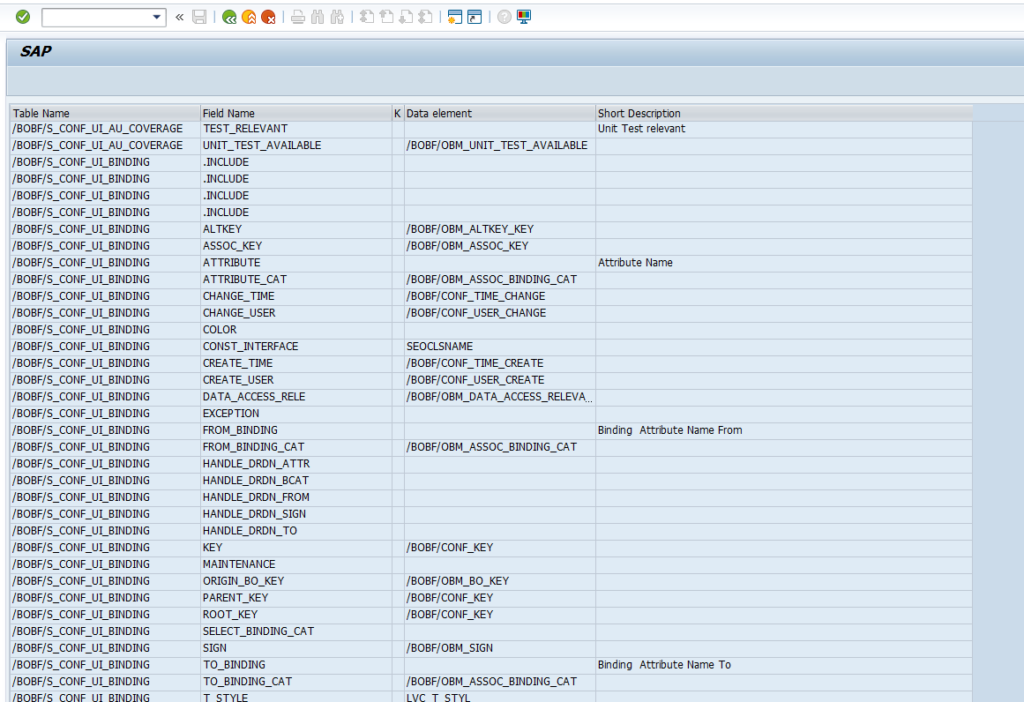1024x702 pixels.
Task: Select the Short Description column header
Action: [784, 113]
